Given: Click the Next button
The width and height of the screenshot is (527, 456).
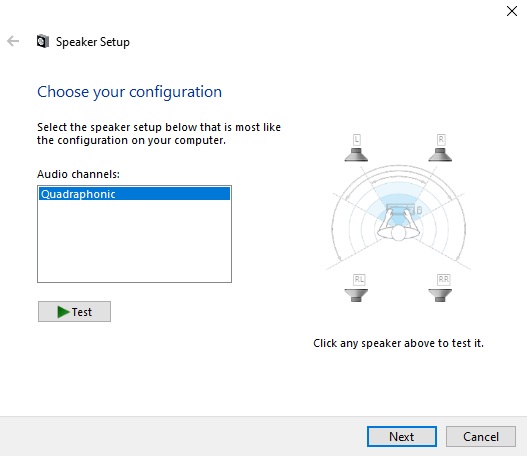Looking at the screenshot, I should pyautogui.click(x=402, y=437).
